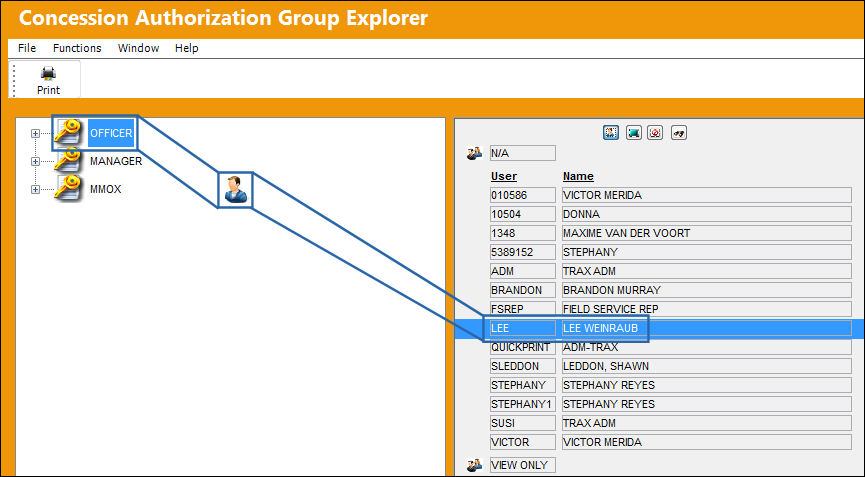Select user cell ADM
This screenshot has height=477, width=865.
tap(522, 271)
